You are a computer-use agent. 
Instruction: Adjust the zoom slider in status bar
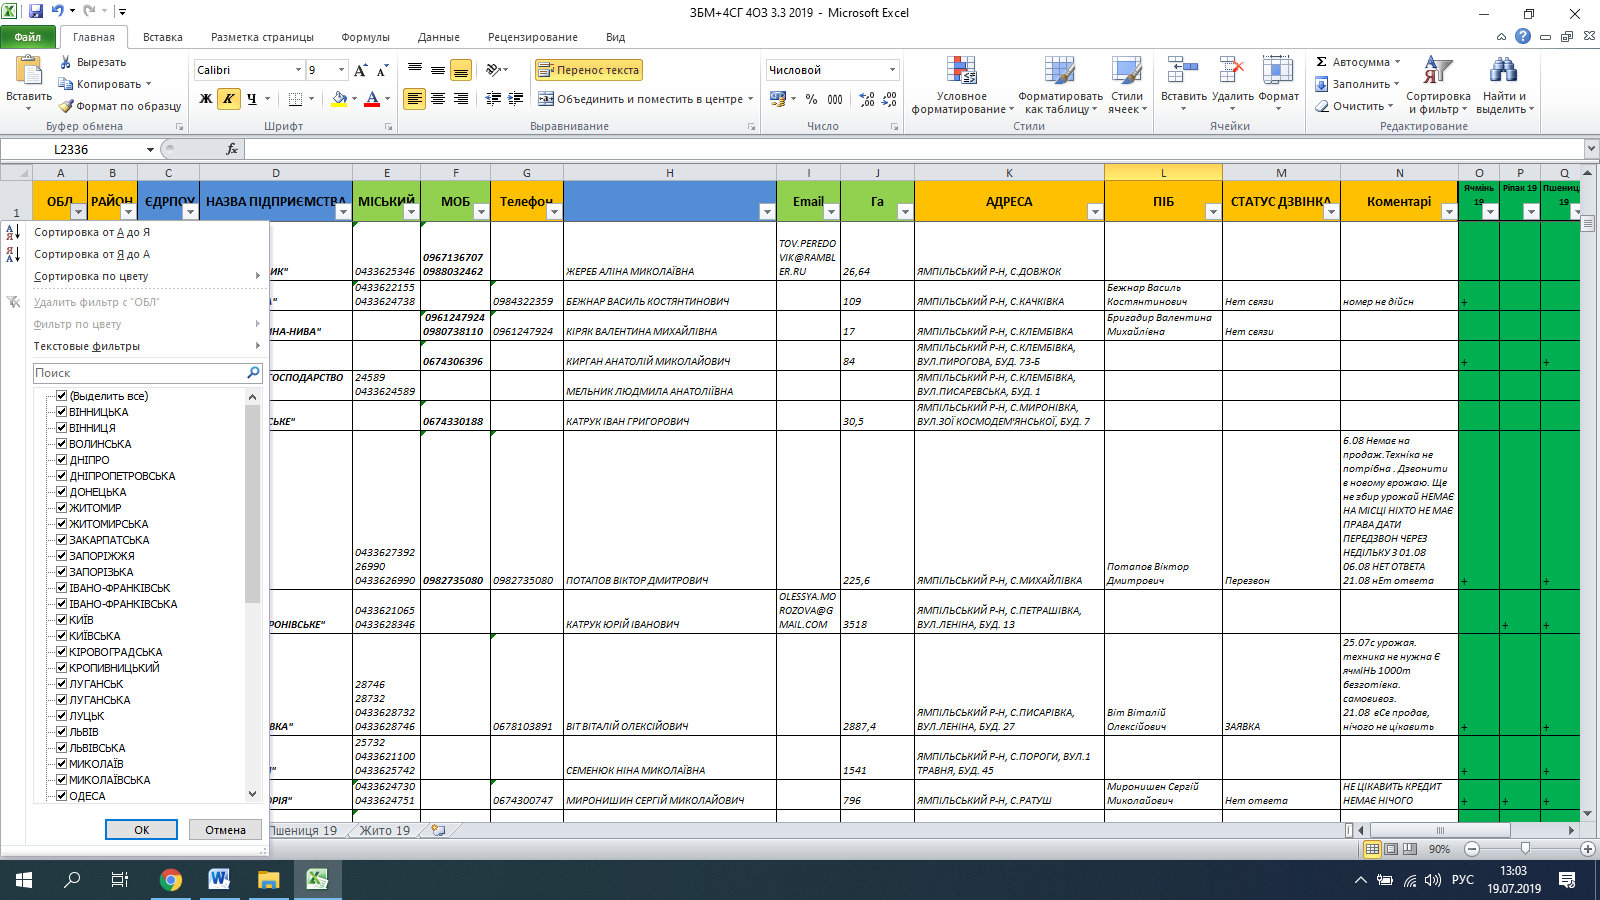pos(1525,849)
